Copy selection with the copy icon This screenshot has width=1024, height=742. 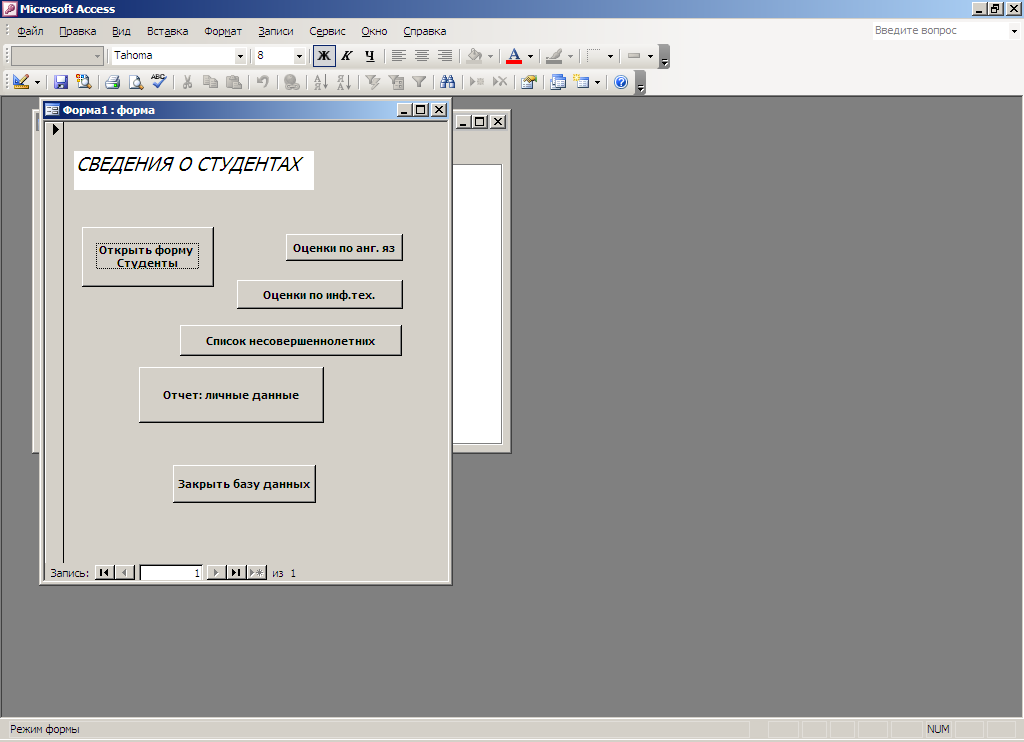tap(210, 82)
